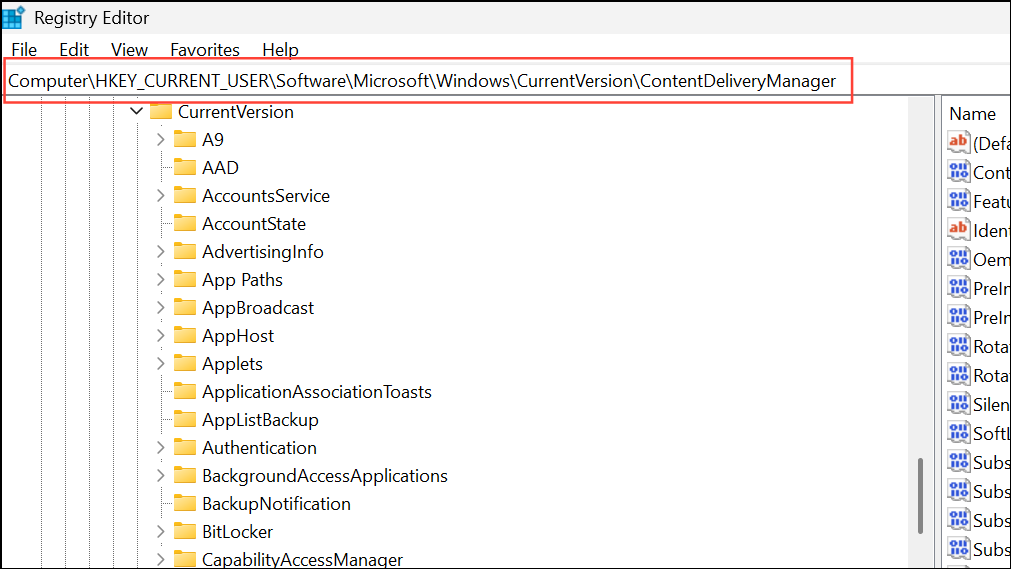Click the SoftL... DWORD value icon
The image size is (1011, 569).
click(959, 433)
